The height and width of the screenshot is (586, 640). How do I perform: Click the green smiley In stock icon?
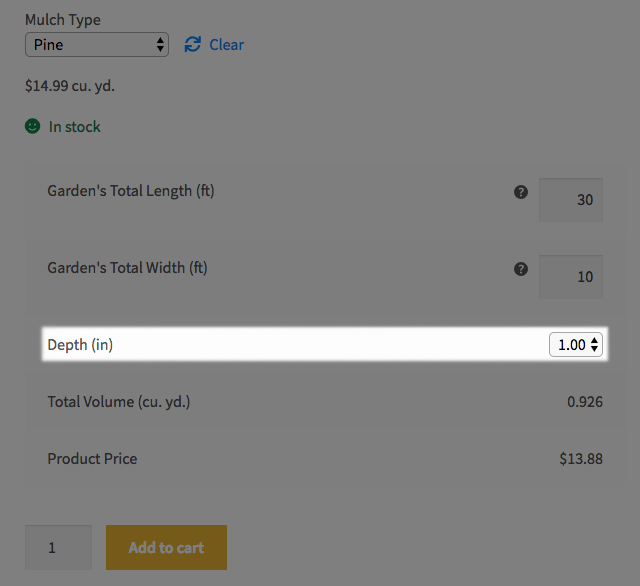pyautogui.click(x=33, y=127)
